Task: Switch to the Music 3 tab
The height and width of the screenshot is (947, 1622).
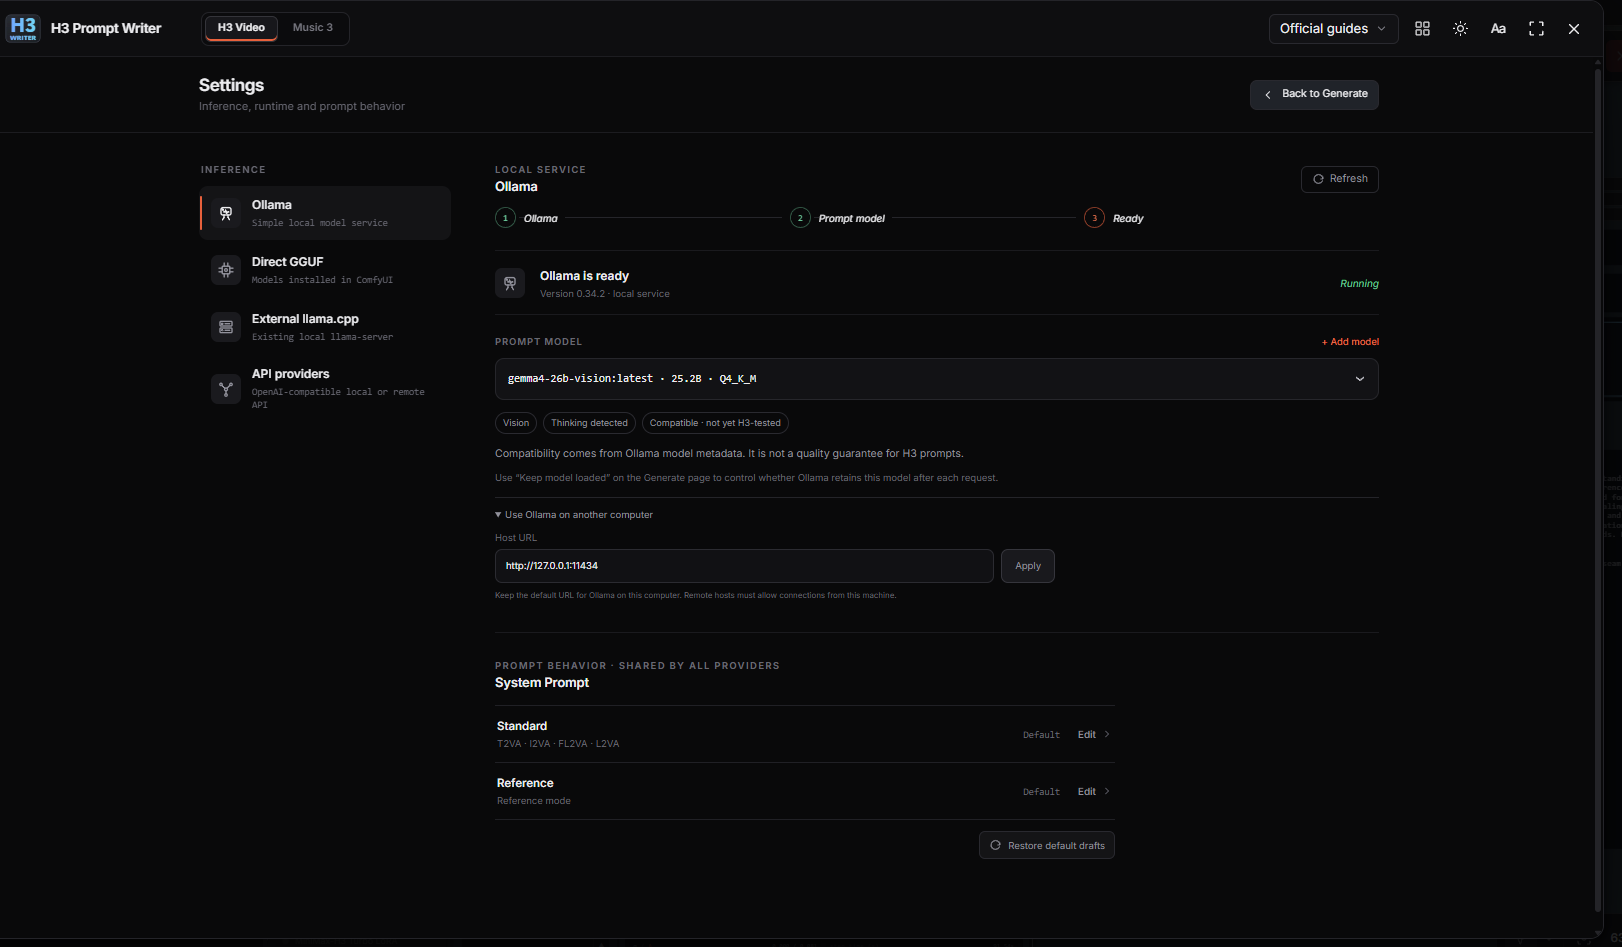Action: pyautogui.click(x=313, y=28)
